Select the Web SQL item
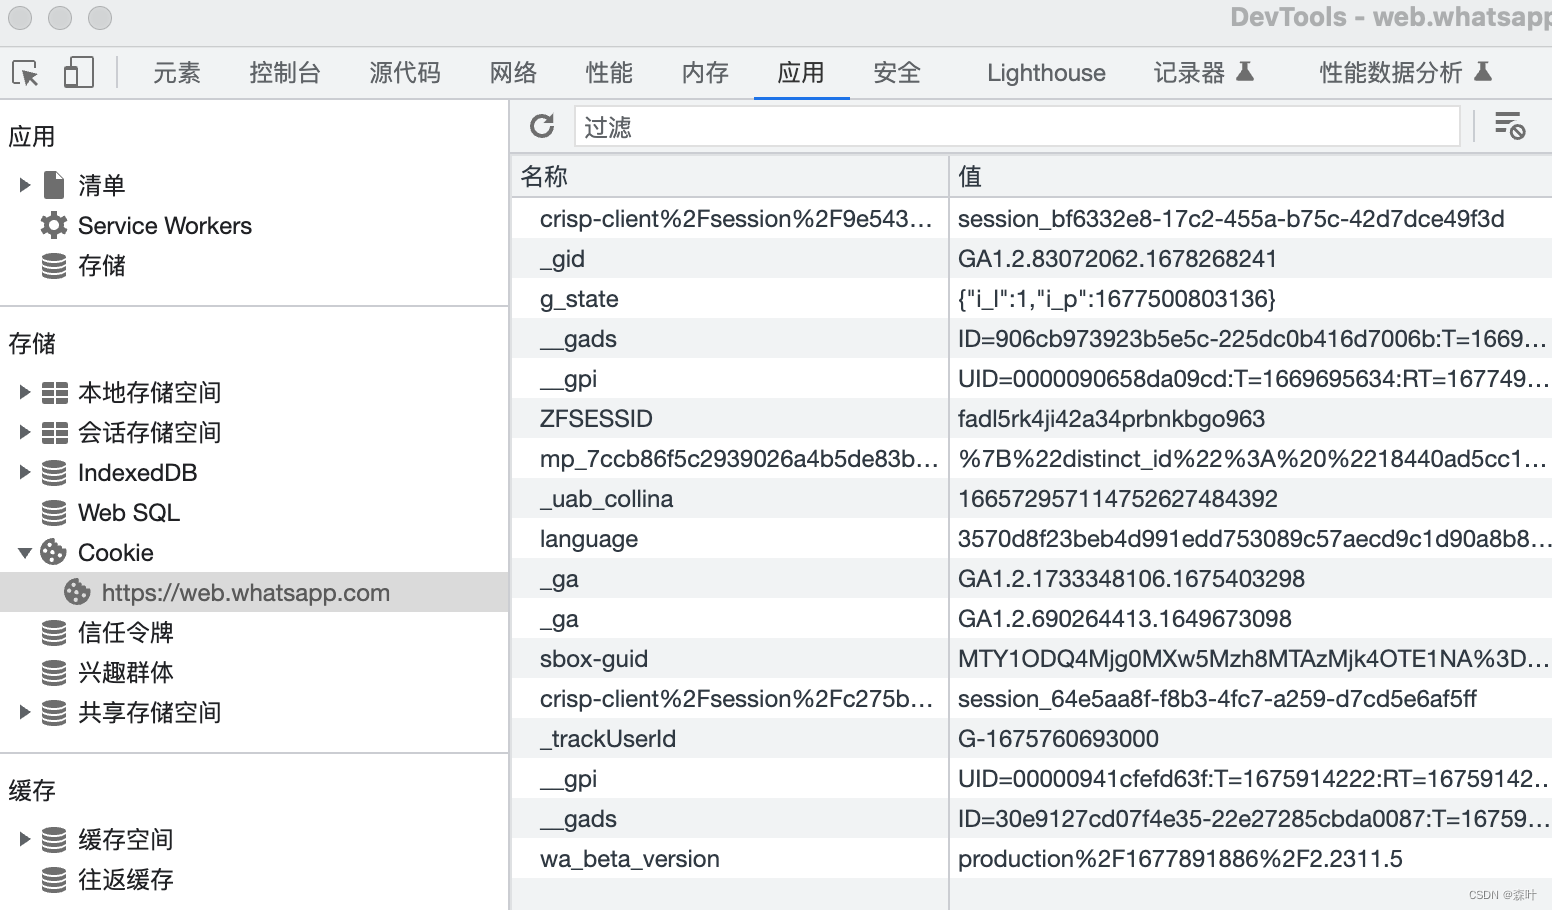The width and height of the screenshot is (1552, 910). pos(129,512)
